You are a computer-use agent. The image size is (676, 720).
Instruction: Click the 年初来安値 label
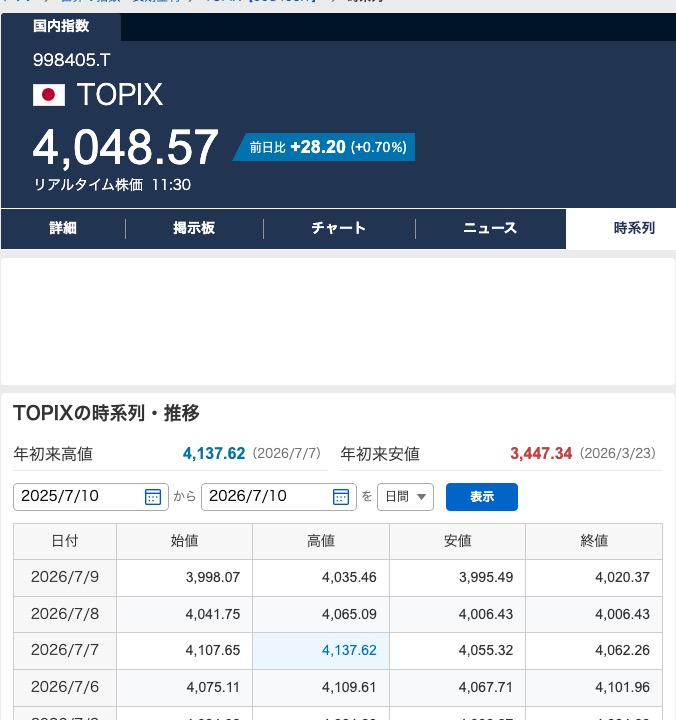(380, 454)
